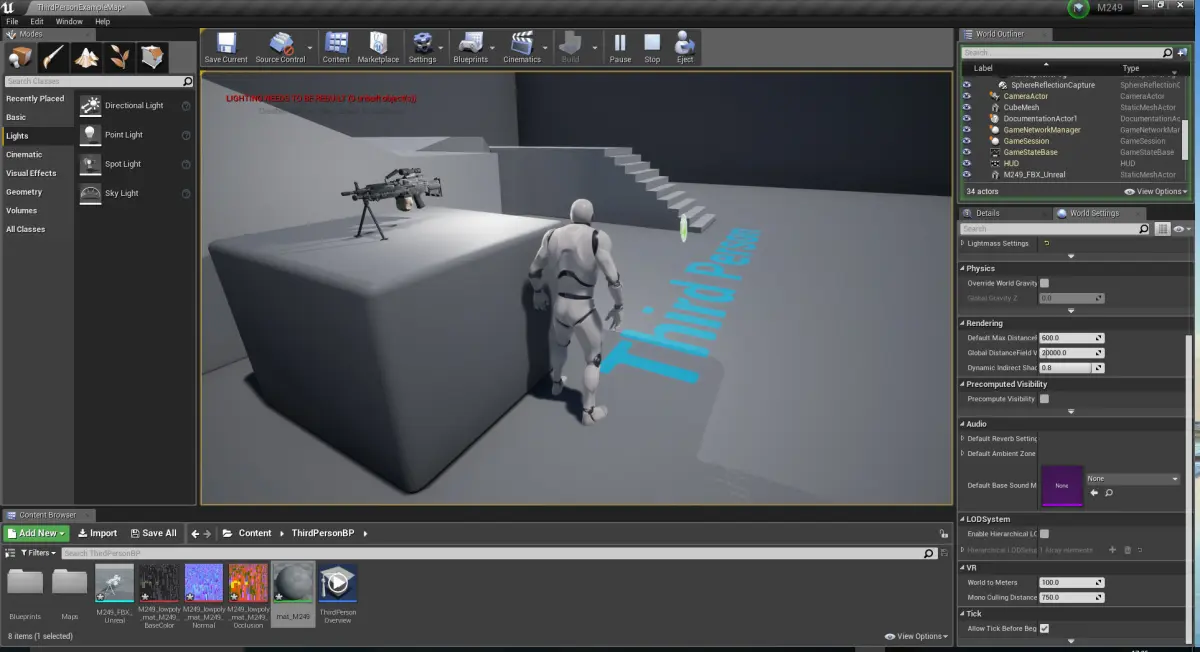
Task: Open the Base Sound Mix None dropdown
Action: (x=1133, y=479)
